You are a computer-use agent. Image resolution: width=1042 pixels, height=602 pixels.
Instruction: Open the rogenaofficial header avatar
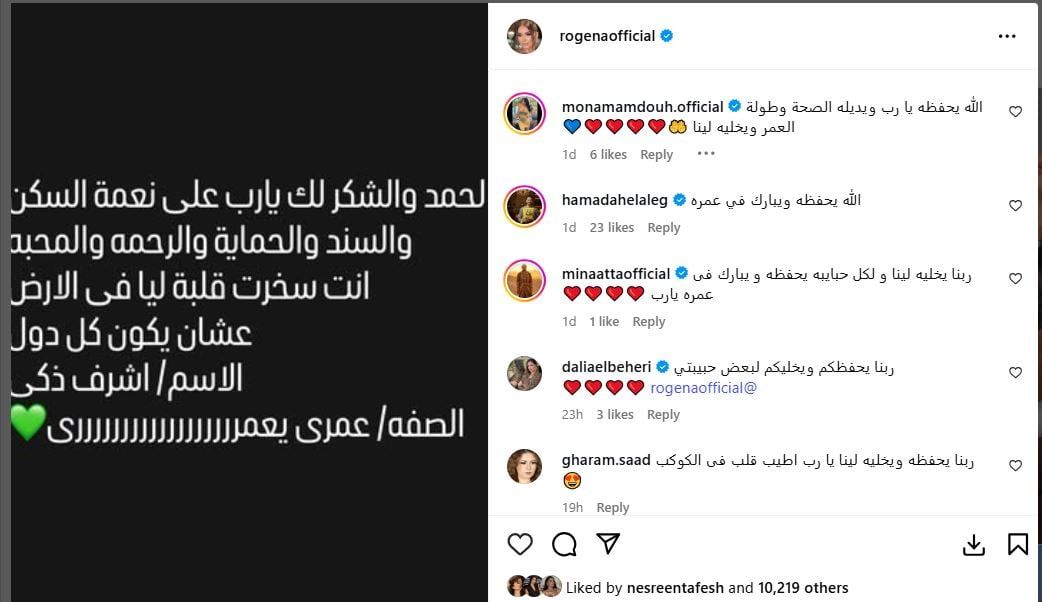(x=524, y=36)
